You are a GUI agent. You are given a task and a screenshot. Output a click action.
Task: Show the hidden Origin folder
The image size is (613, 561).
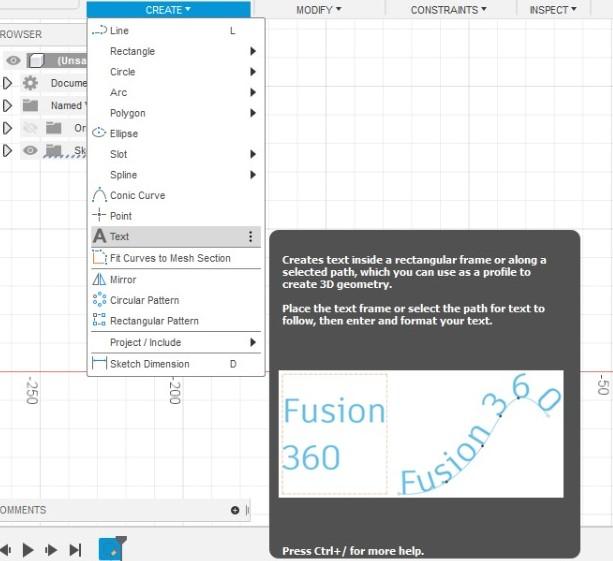click(x=30, y=128)
